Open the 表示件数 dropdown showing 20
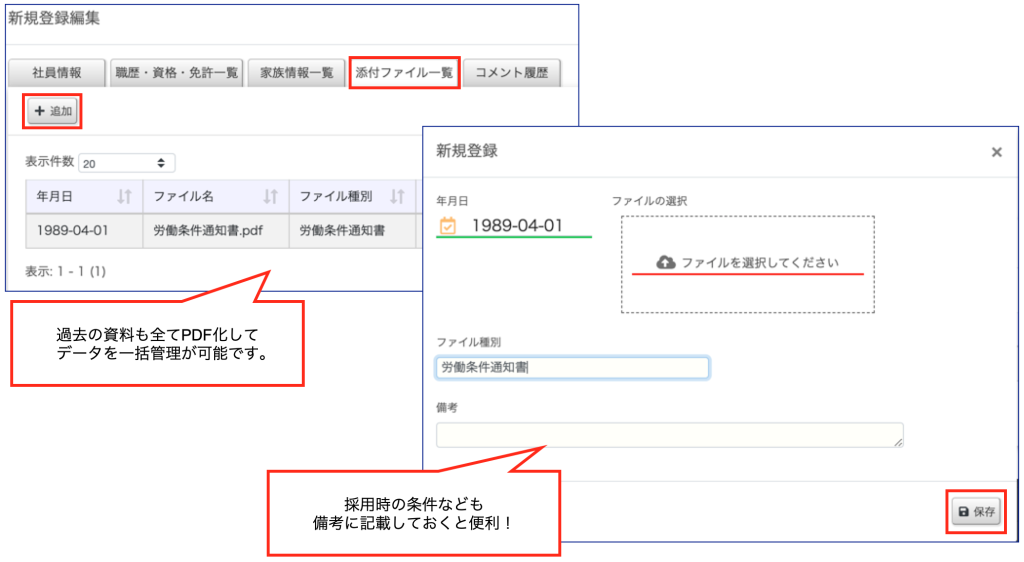 127,163
